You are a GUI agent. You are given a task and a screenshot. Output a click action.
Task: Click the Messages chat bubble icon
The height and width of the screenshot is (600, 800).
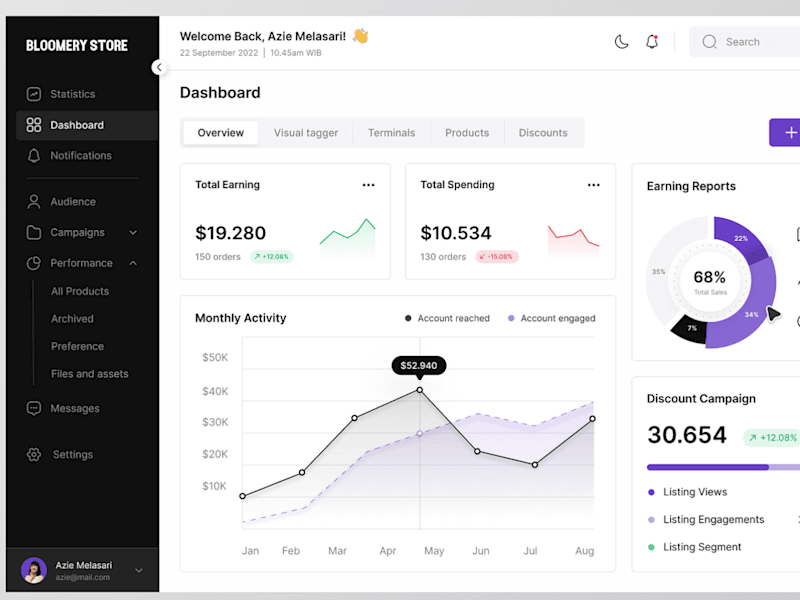[x=34, y=408]
